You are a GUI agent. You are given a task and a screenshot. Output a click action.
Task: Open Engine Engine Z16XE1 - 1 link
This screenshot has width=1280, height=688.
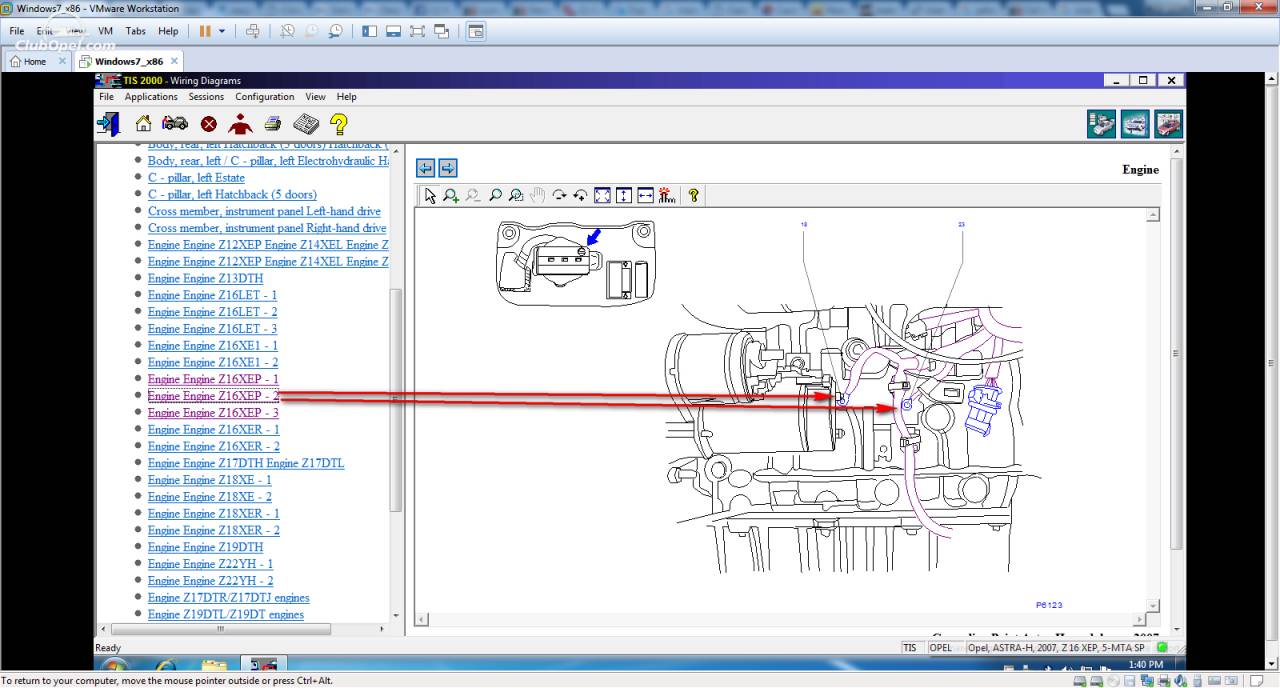[x=213, y=346]
